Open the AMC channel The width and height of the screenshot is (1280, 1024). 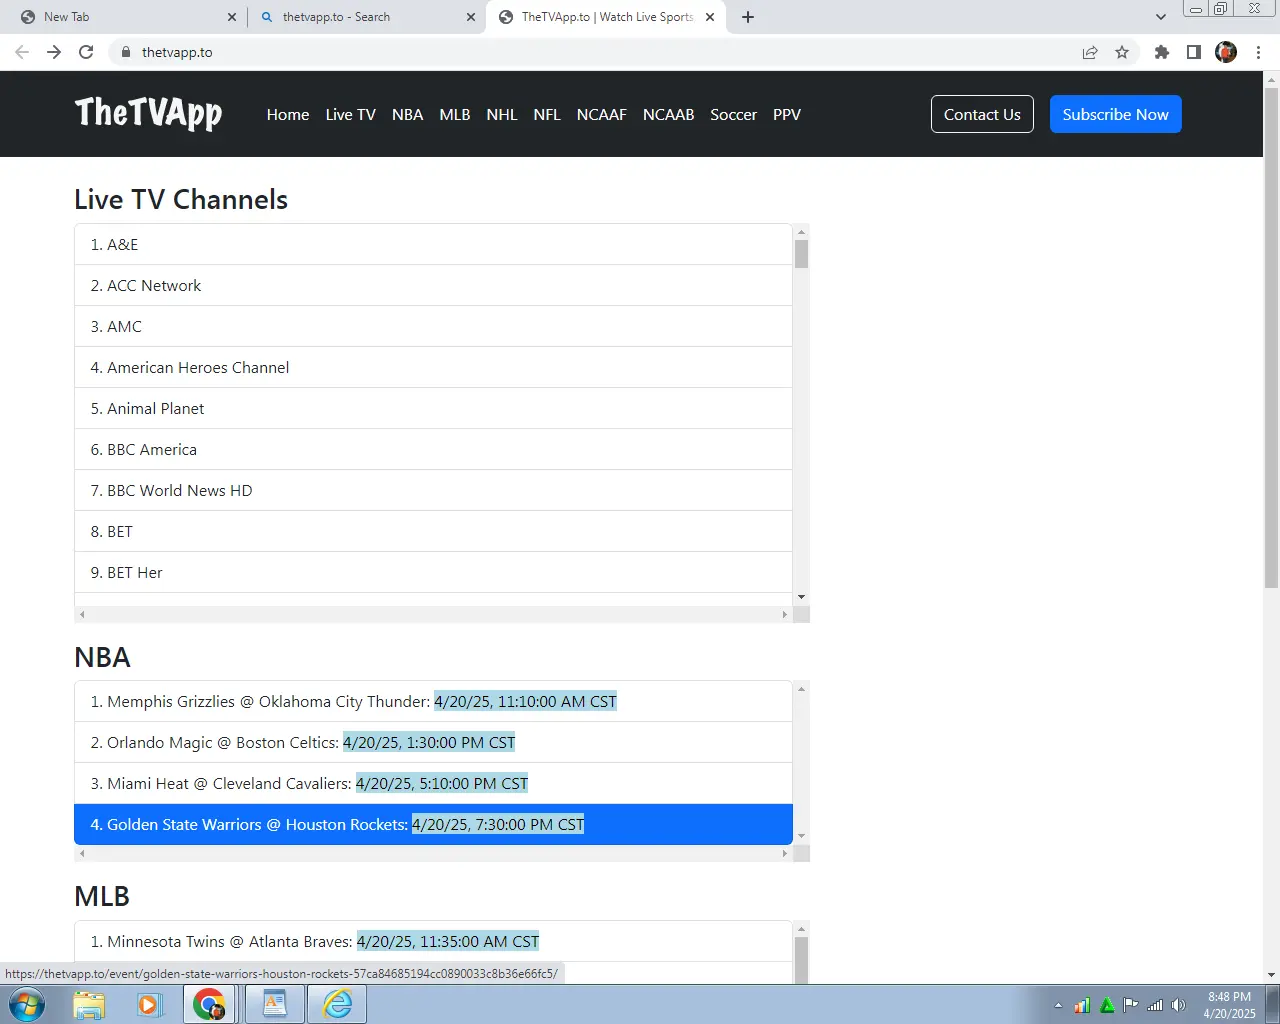433,326
